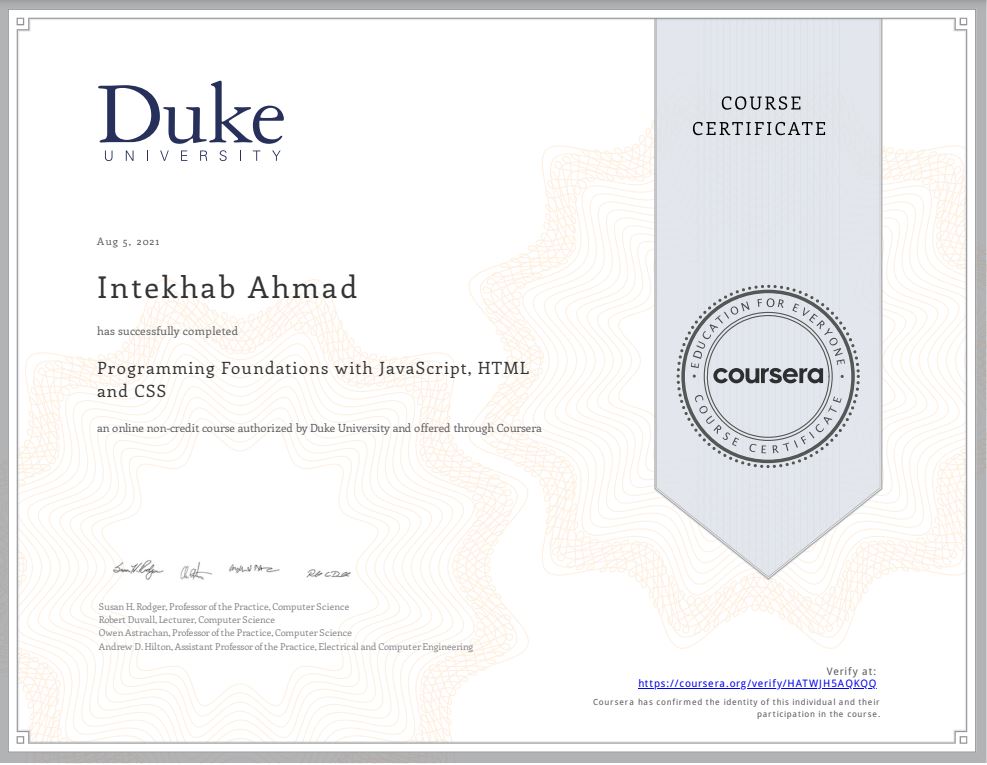Select the name 'Intekhab Ahmad'
Screen dimensions: 987x765
[x=226, y=287]
